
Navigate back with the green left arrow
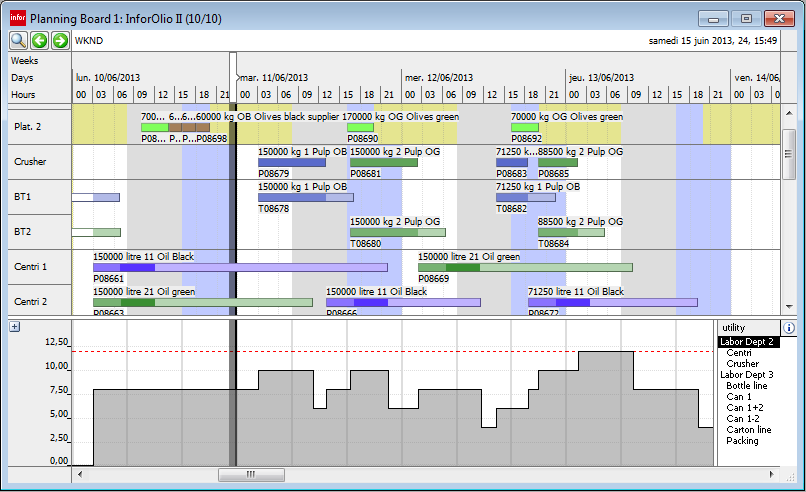pos(40,41)
